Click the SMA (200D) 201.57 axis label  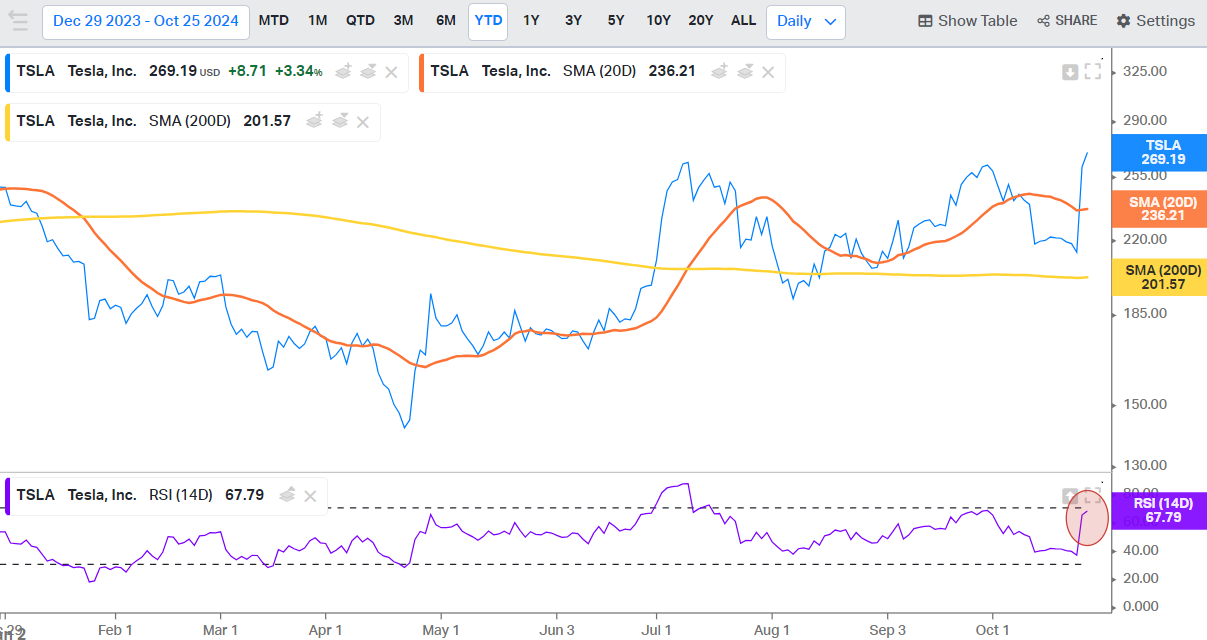[1160, 277]
